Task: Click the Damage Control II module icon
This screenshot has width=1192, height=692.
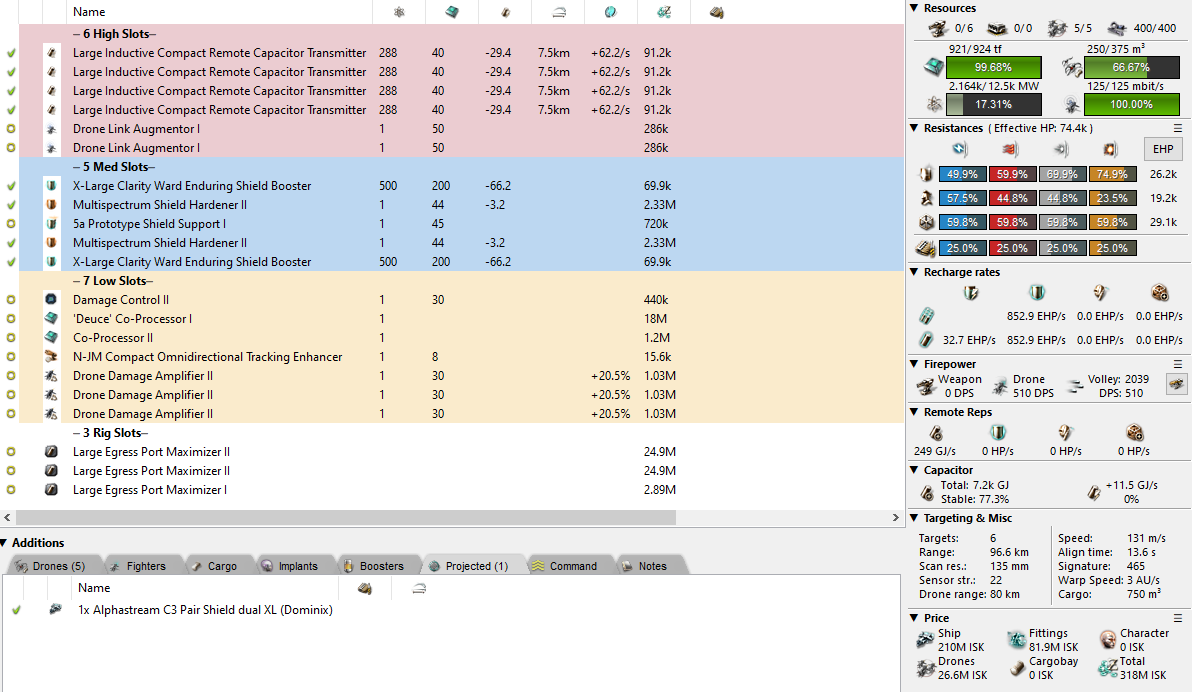Action: coord(52,300)
